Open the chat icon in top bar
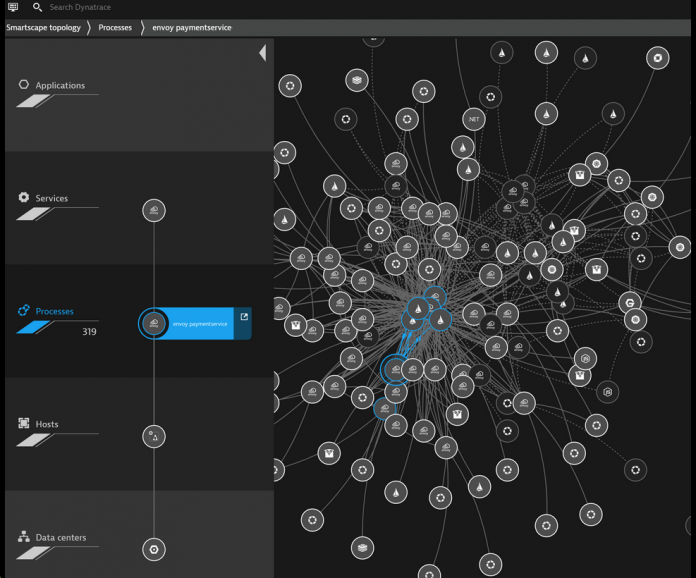Image resolution: width=696 pixels, height=578 pixels. click(x=12, y=7)
